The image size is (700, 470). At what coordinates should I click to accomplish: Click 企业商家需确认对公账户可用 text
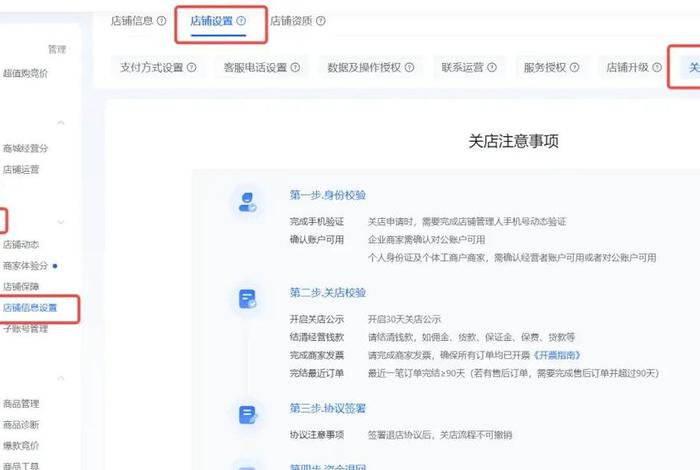(426, 240)
